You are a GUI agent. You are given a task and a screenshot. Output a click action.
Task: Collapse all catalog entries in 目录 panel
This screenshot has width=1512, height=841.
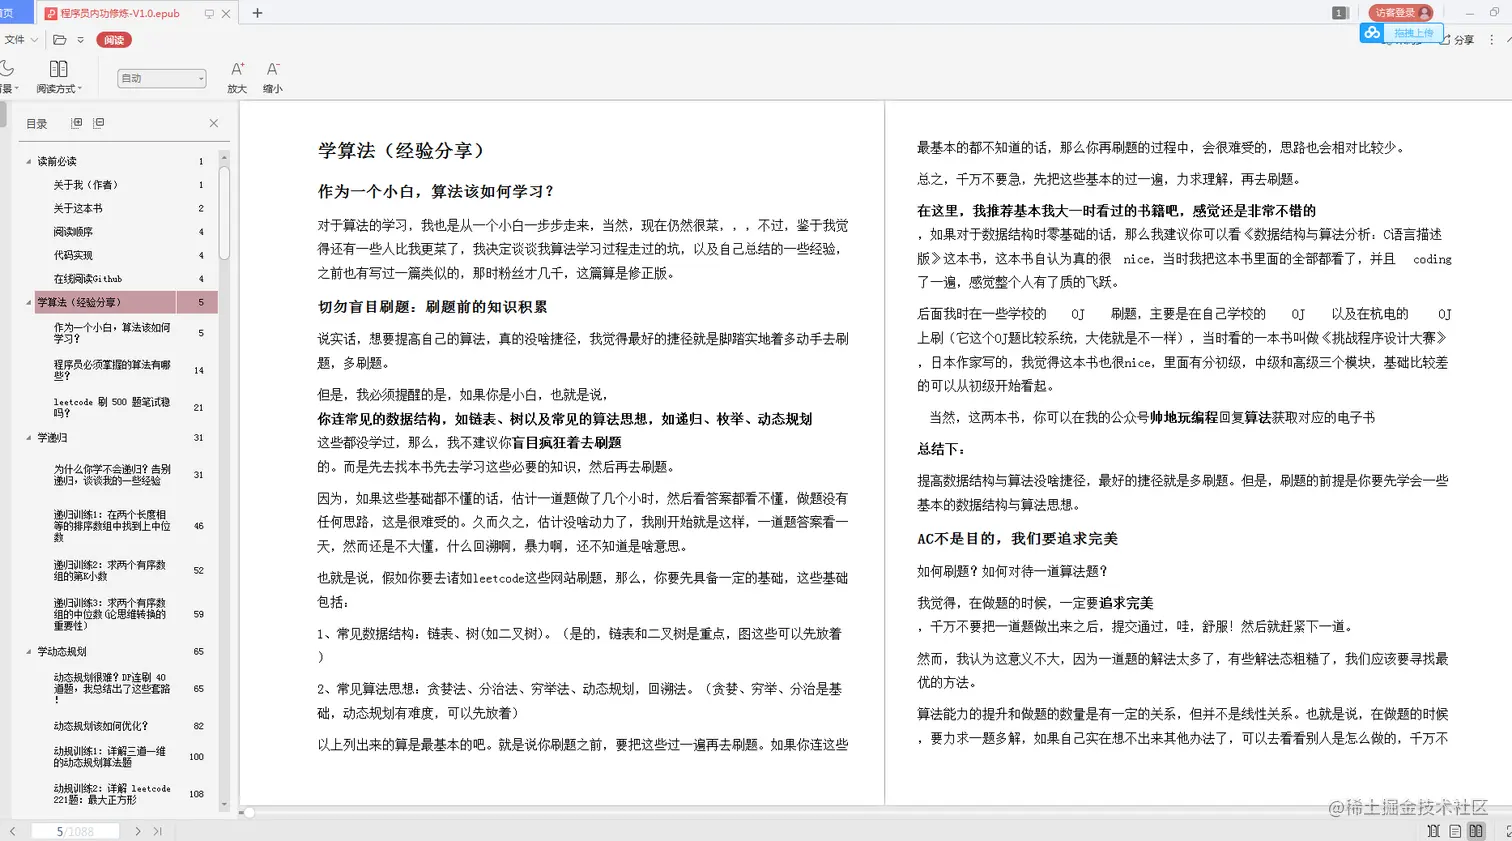[97, 122]
